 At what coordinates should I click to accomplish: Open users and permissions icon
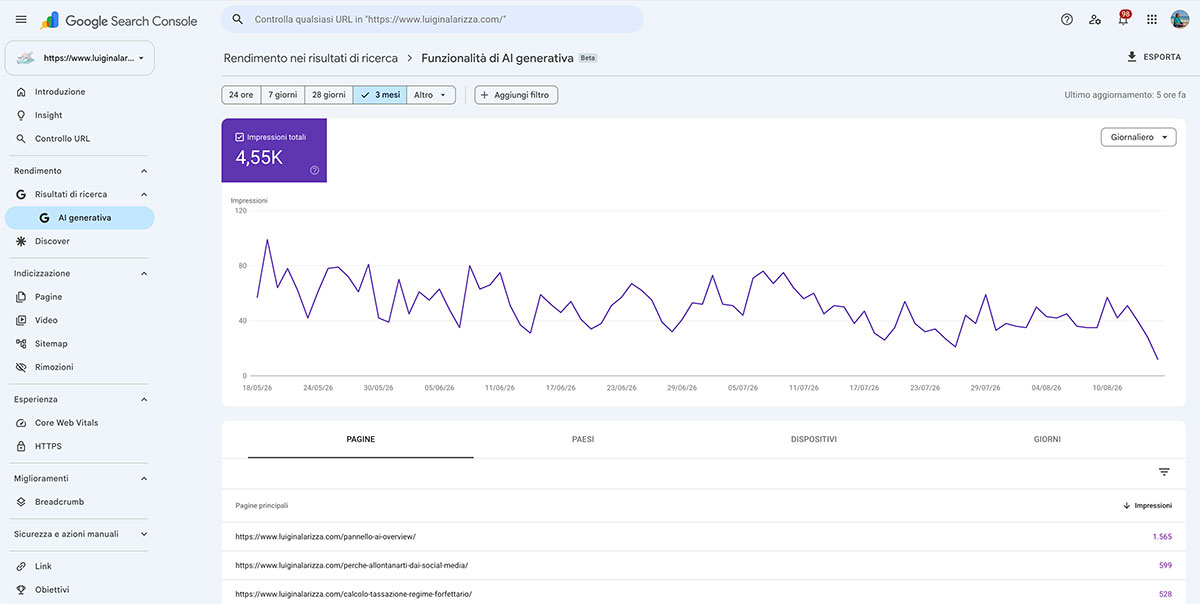[1095, 19]
